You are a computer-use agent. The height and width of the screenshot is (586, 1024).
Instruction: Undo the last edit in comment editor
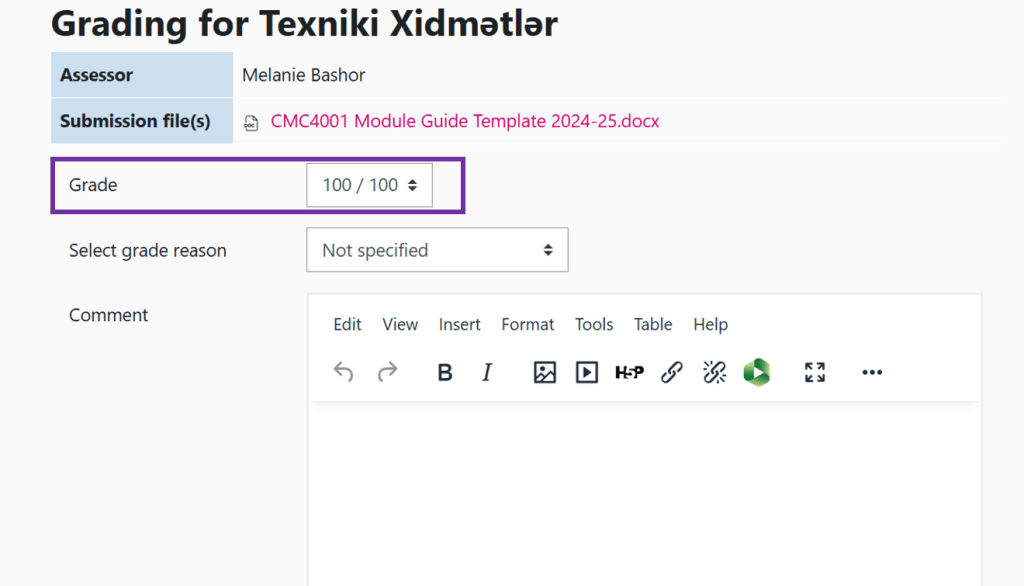[344, 372]
